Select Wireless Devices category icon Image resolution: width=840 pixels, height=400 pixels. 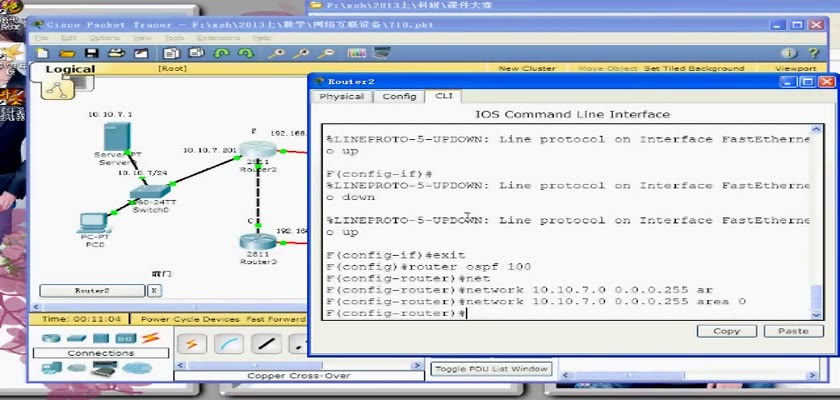(125, 338)
